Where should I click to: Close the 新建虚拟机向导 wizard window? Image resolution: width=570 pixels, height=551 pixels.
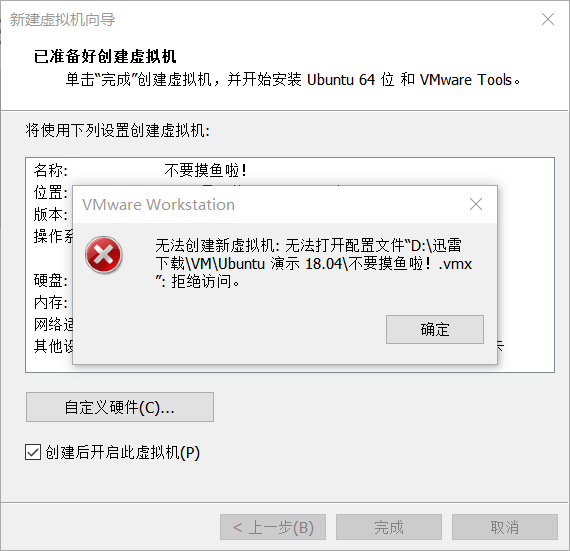(x=548, y=19)
